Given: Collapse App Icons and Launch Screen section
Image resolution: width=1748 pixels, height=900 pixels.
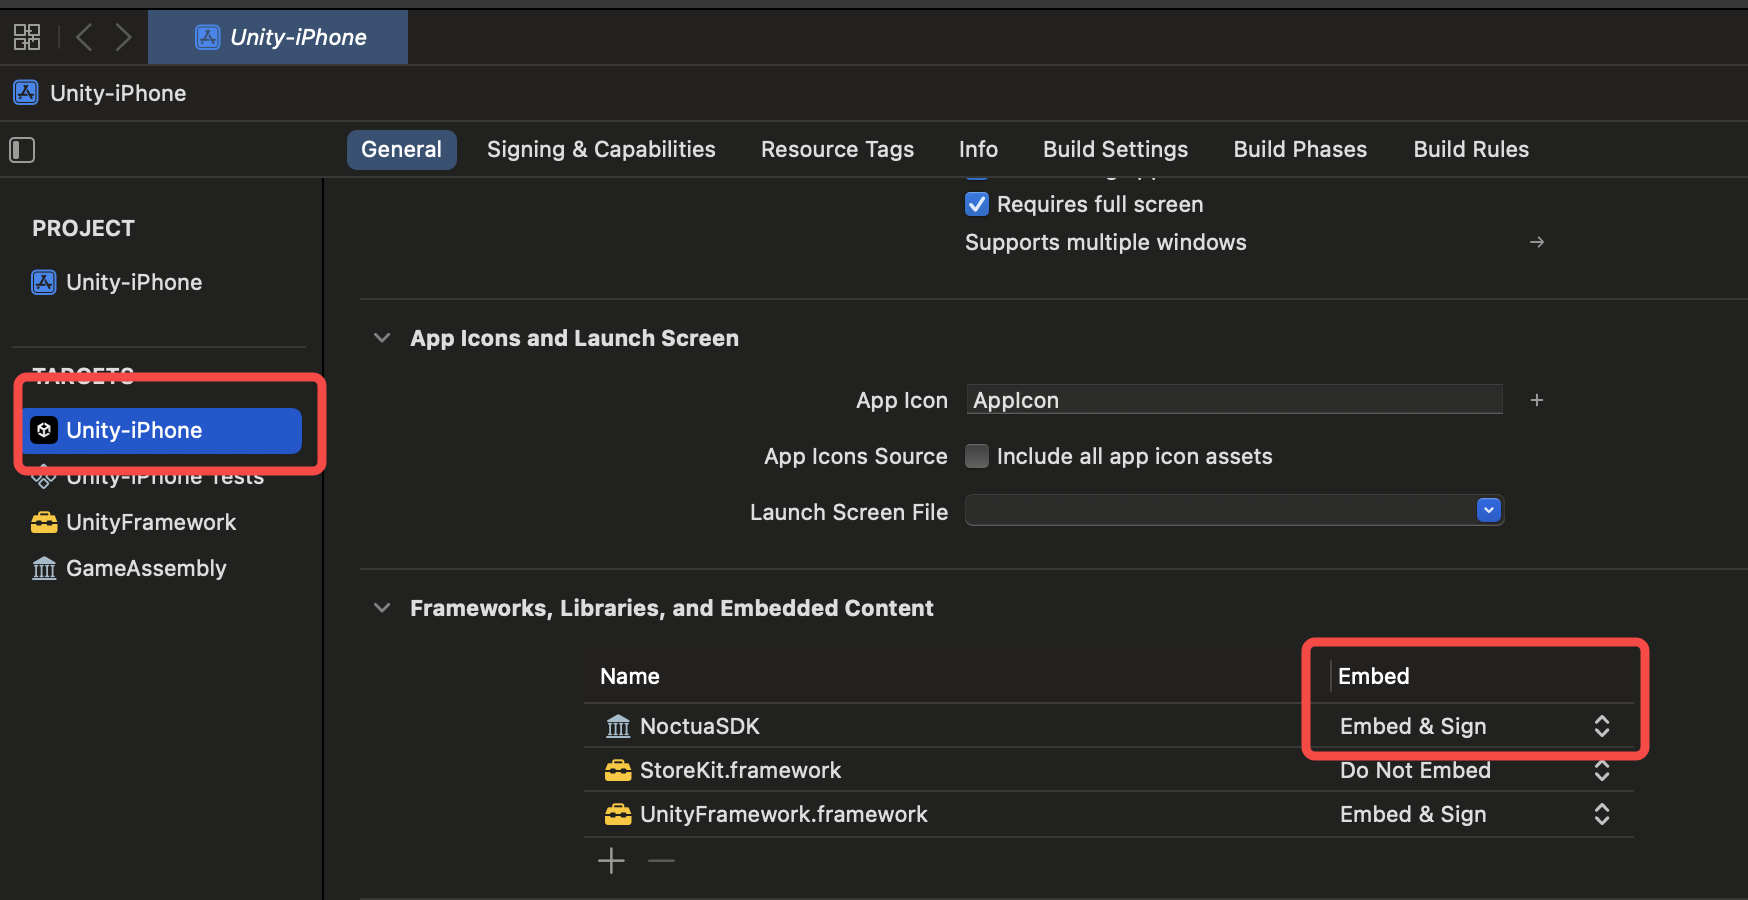Looking at the screenshot, I should point(382,338).
